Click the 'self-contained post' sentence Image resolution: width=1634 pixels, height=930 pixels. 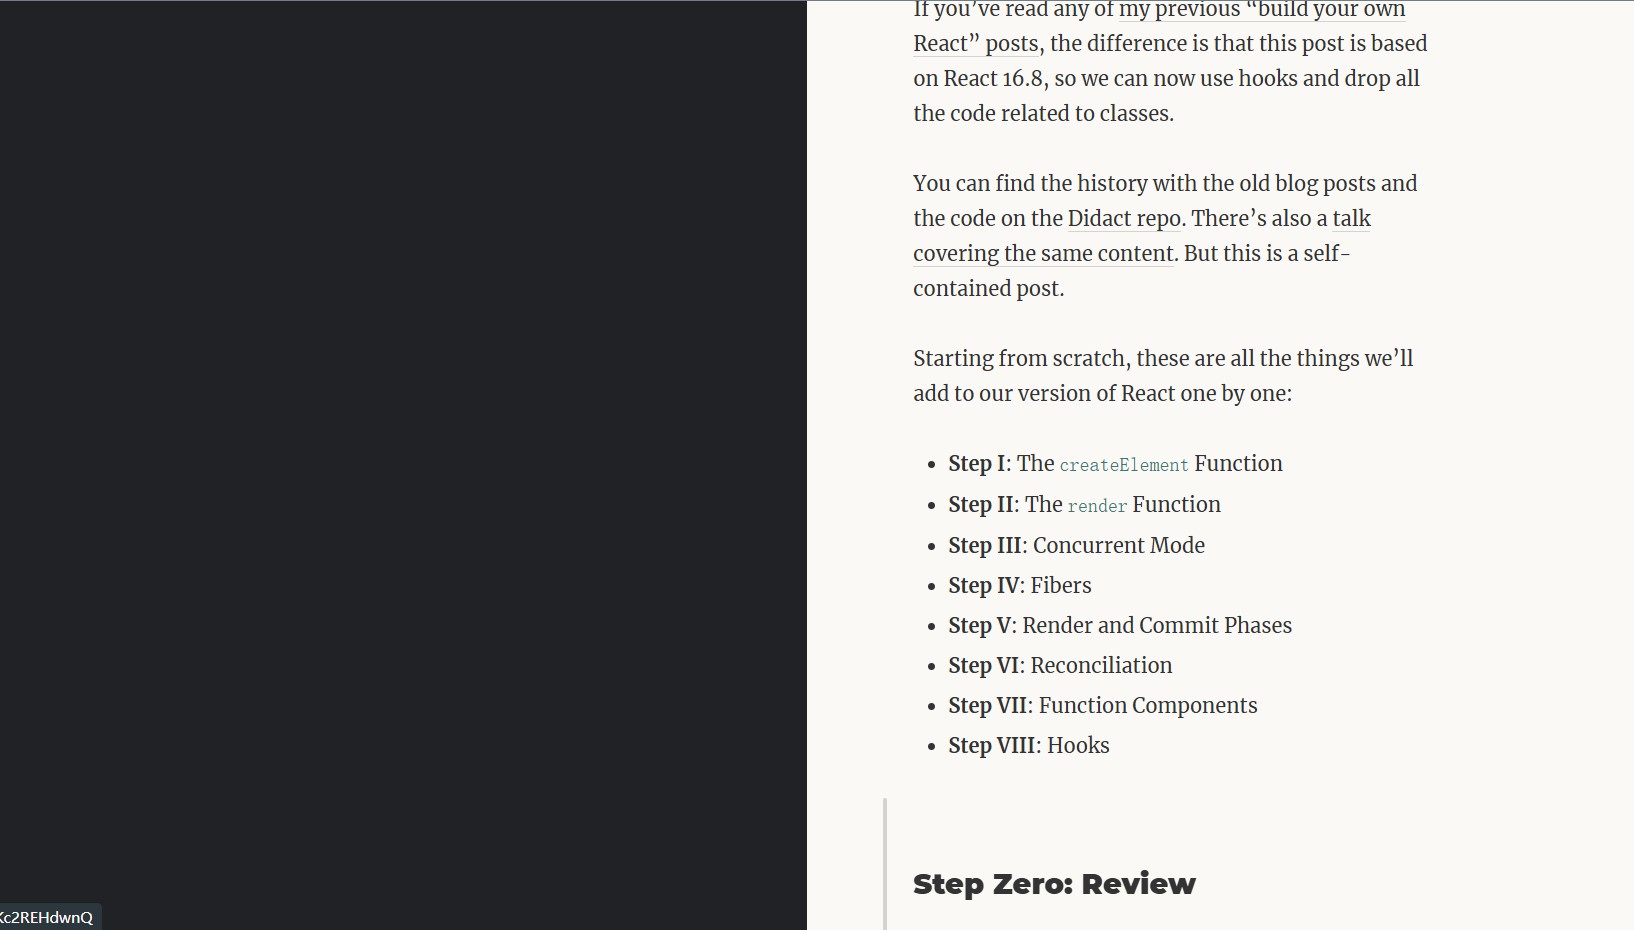tap(1132, 271)
